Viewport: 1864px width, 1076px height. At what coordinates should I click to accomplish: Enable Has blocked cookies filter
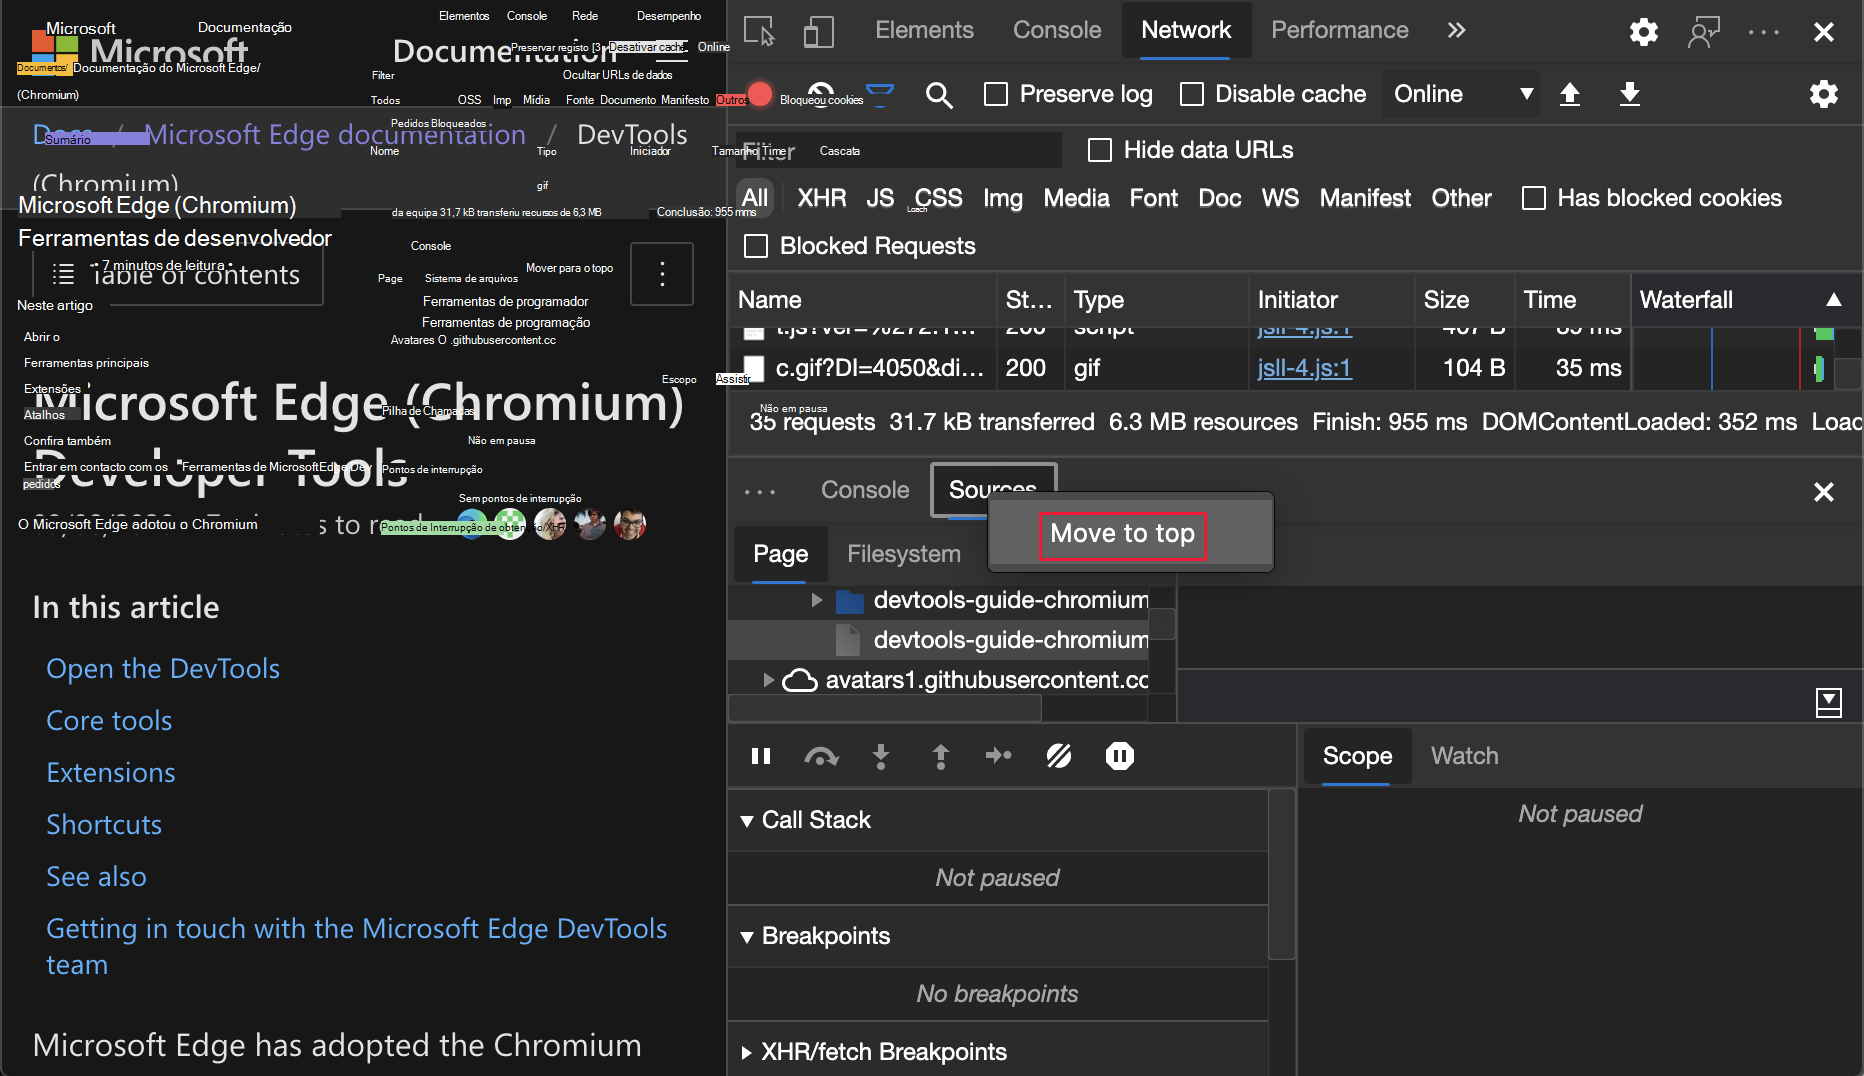point(1534,198)
